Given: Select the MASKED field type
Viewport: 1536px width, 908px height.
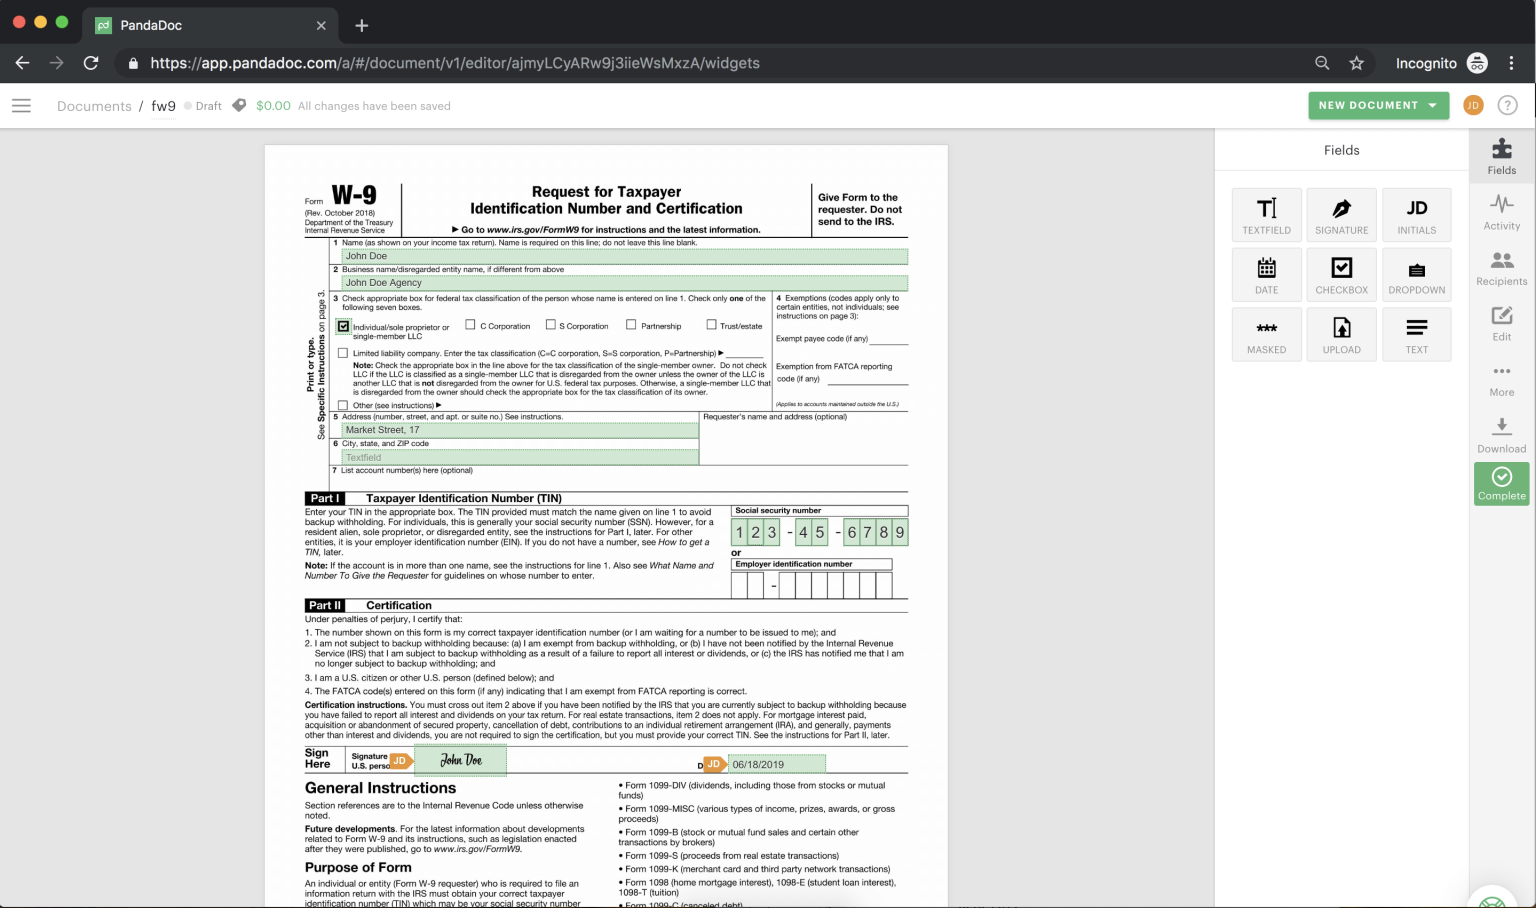Looking at the screenshot, I should coord(1266,334).
